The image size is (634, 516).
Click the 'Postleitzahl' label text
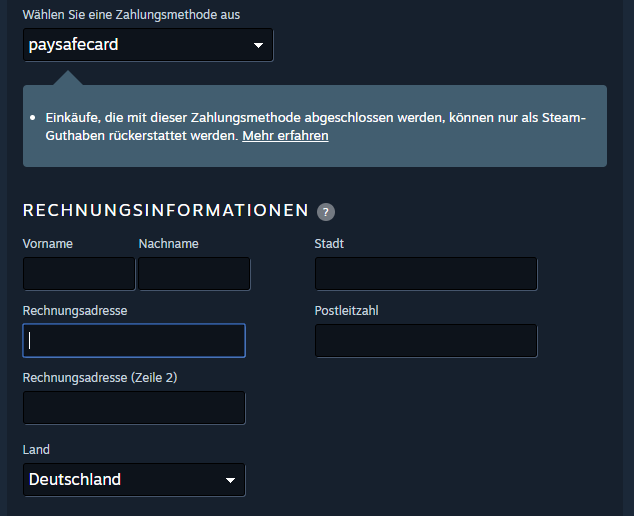pos(346,311)
